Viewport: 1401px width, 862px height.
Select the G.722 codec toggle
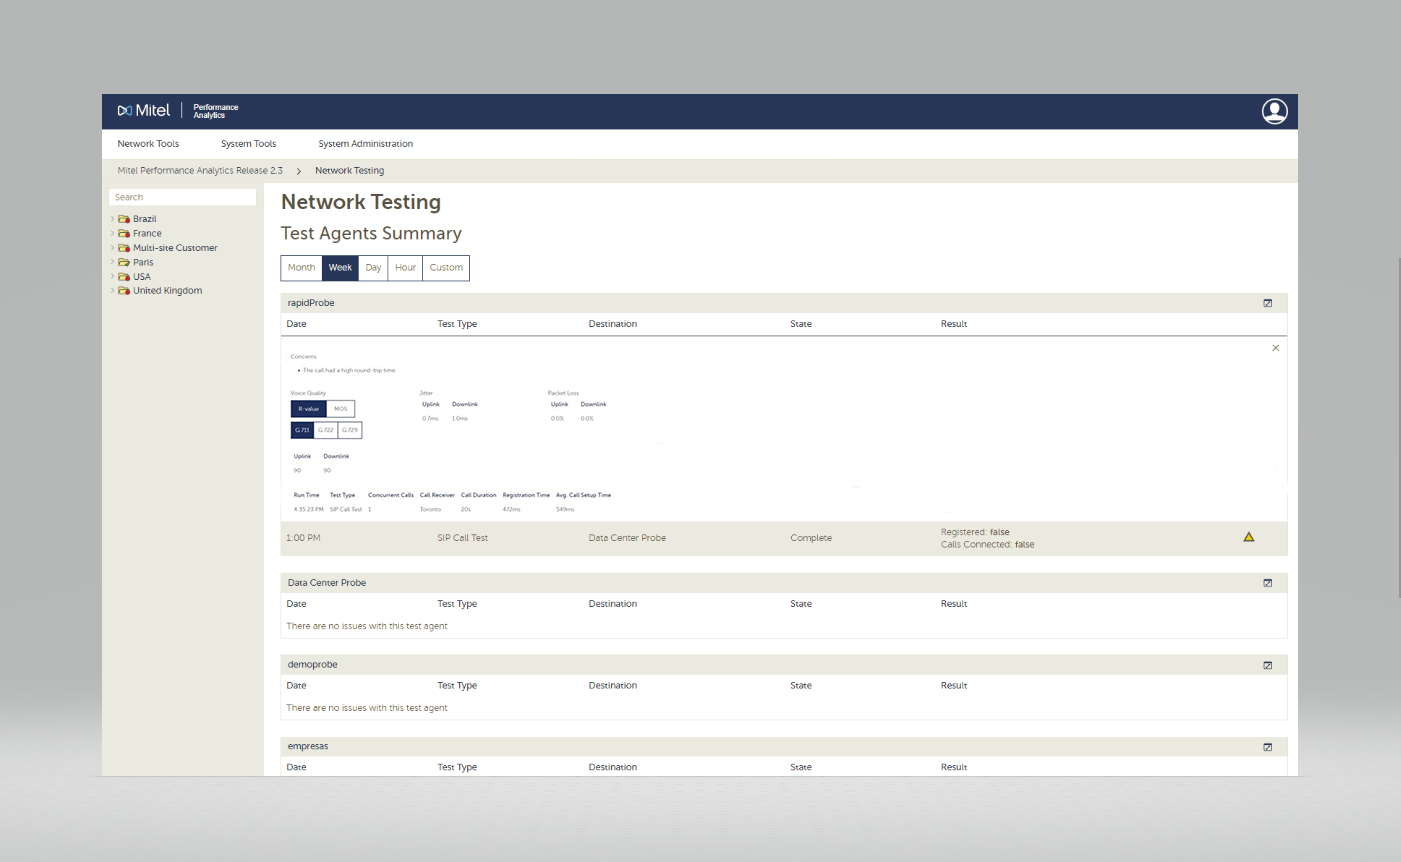(326, 430)
